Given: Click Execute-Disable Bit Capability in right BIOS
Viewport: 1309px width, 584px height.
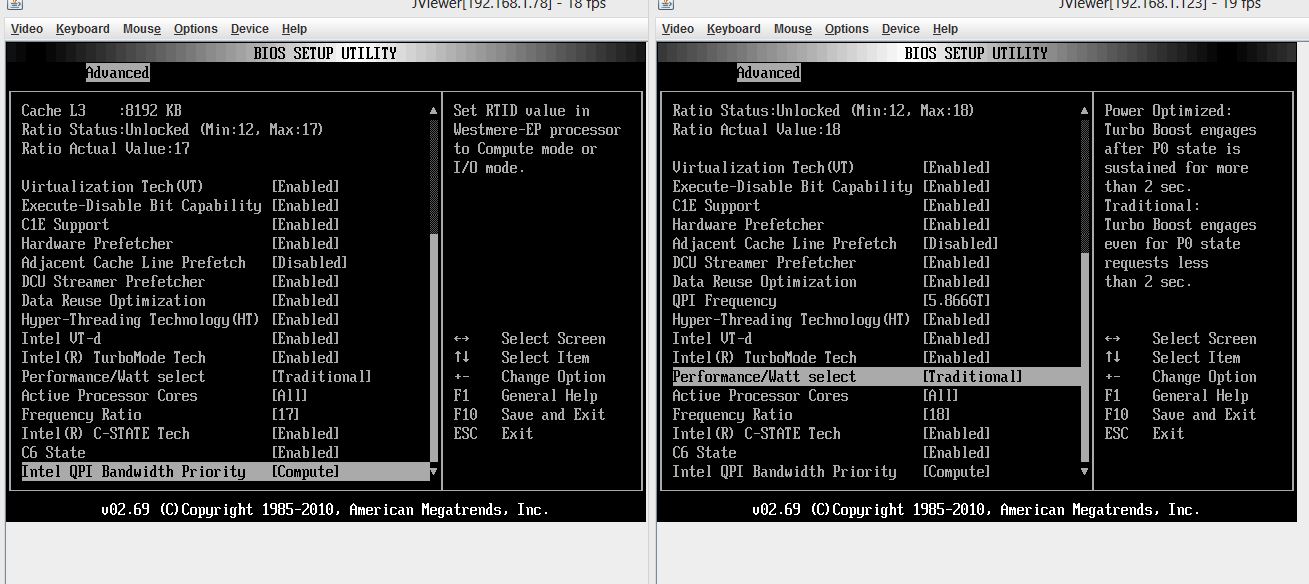Looking at the screenshot, I should pyautogui.click(x=792, y=187).
